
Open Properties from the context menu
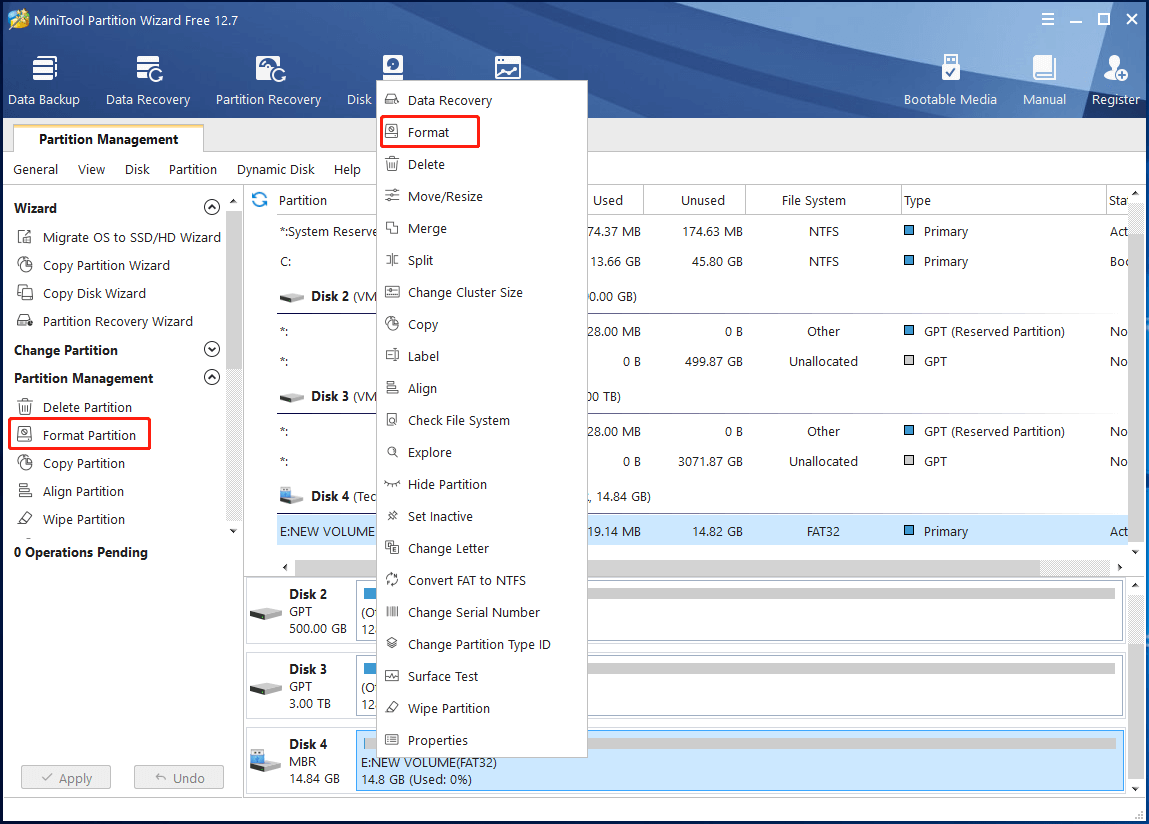pyautogui.click(x=481, y=740)
